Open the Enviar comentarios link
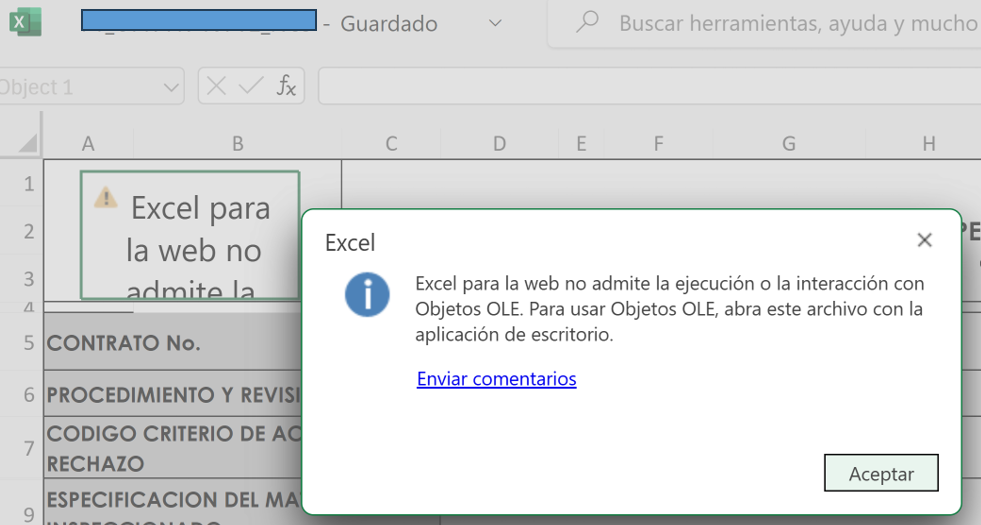 click(x=496, y=379)
